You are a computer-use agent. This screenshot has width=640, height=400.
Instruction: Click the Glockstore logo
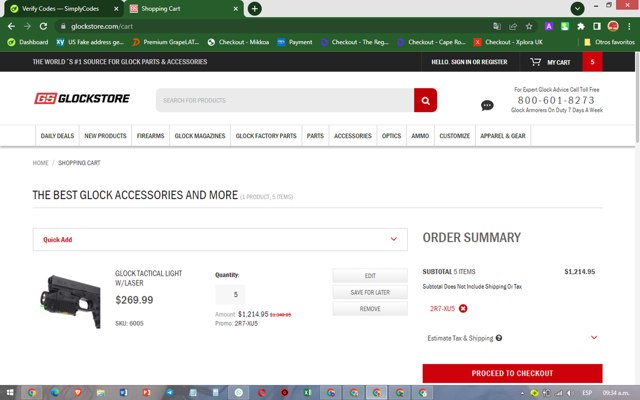pos(82,98)
